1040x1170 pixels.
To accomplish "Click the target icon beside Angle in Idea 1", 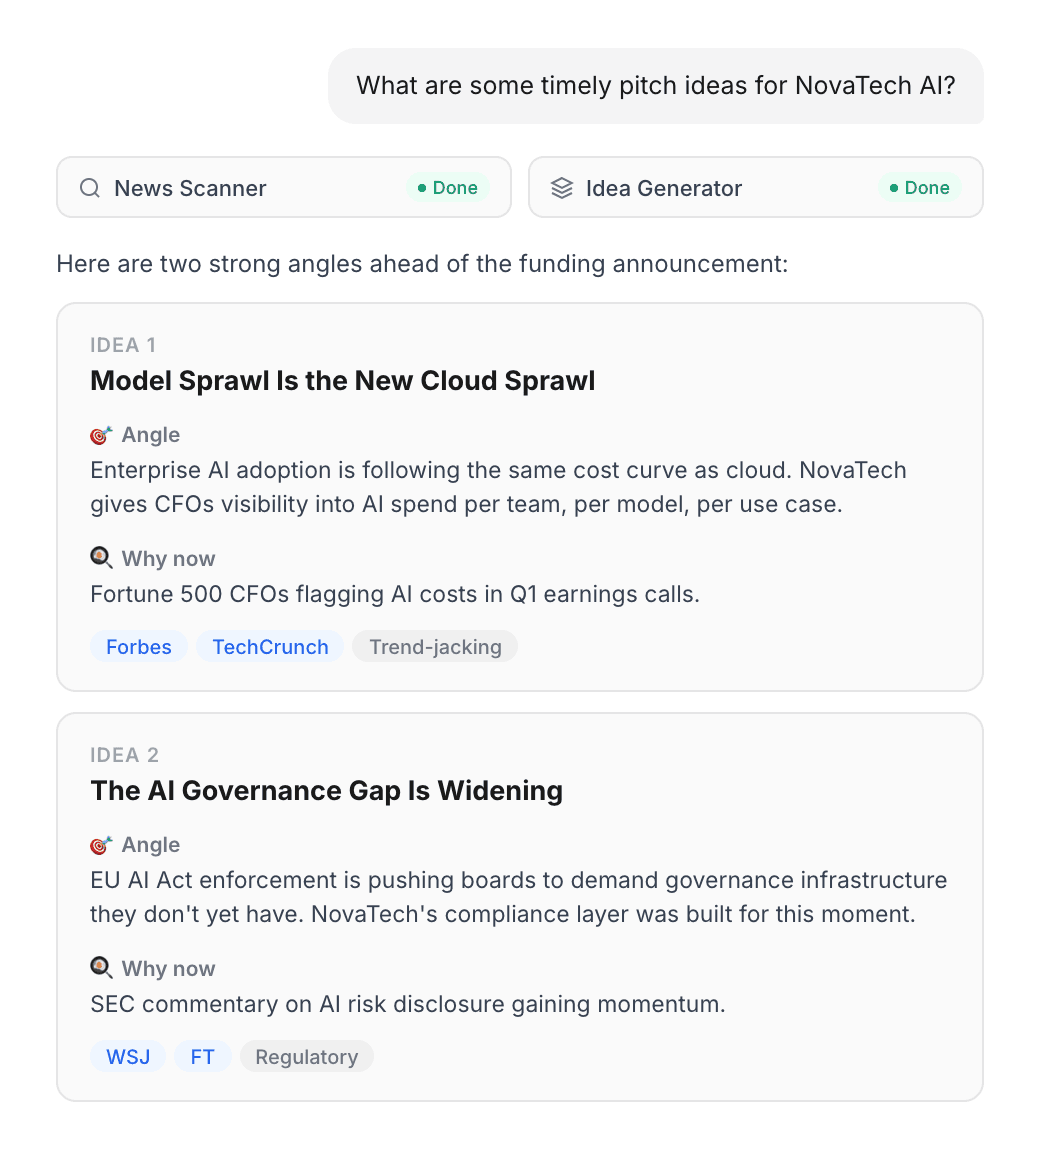I will point(99,435).
